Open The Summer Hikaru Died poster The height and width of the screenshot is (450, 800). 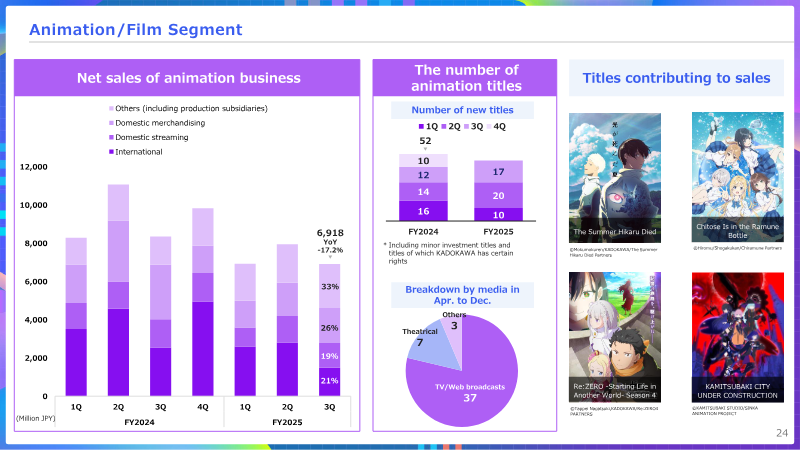tap(615, 178)
